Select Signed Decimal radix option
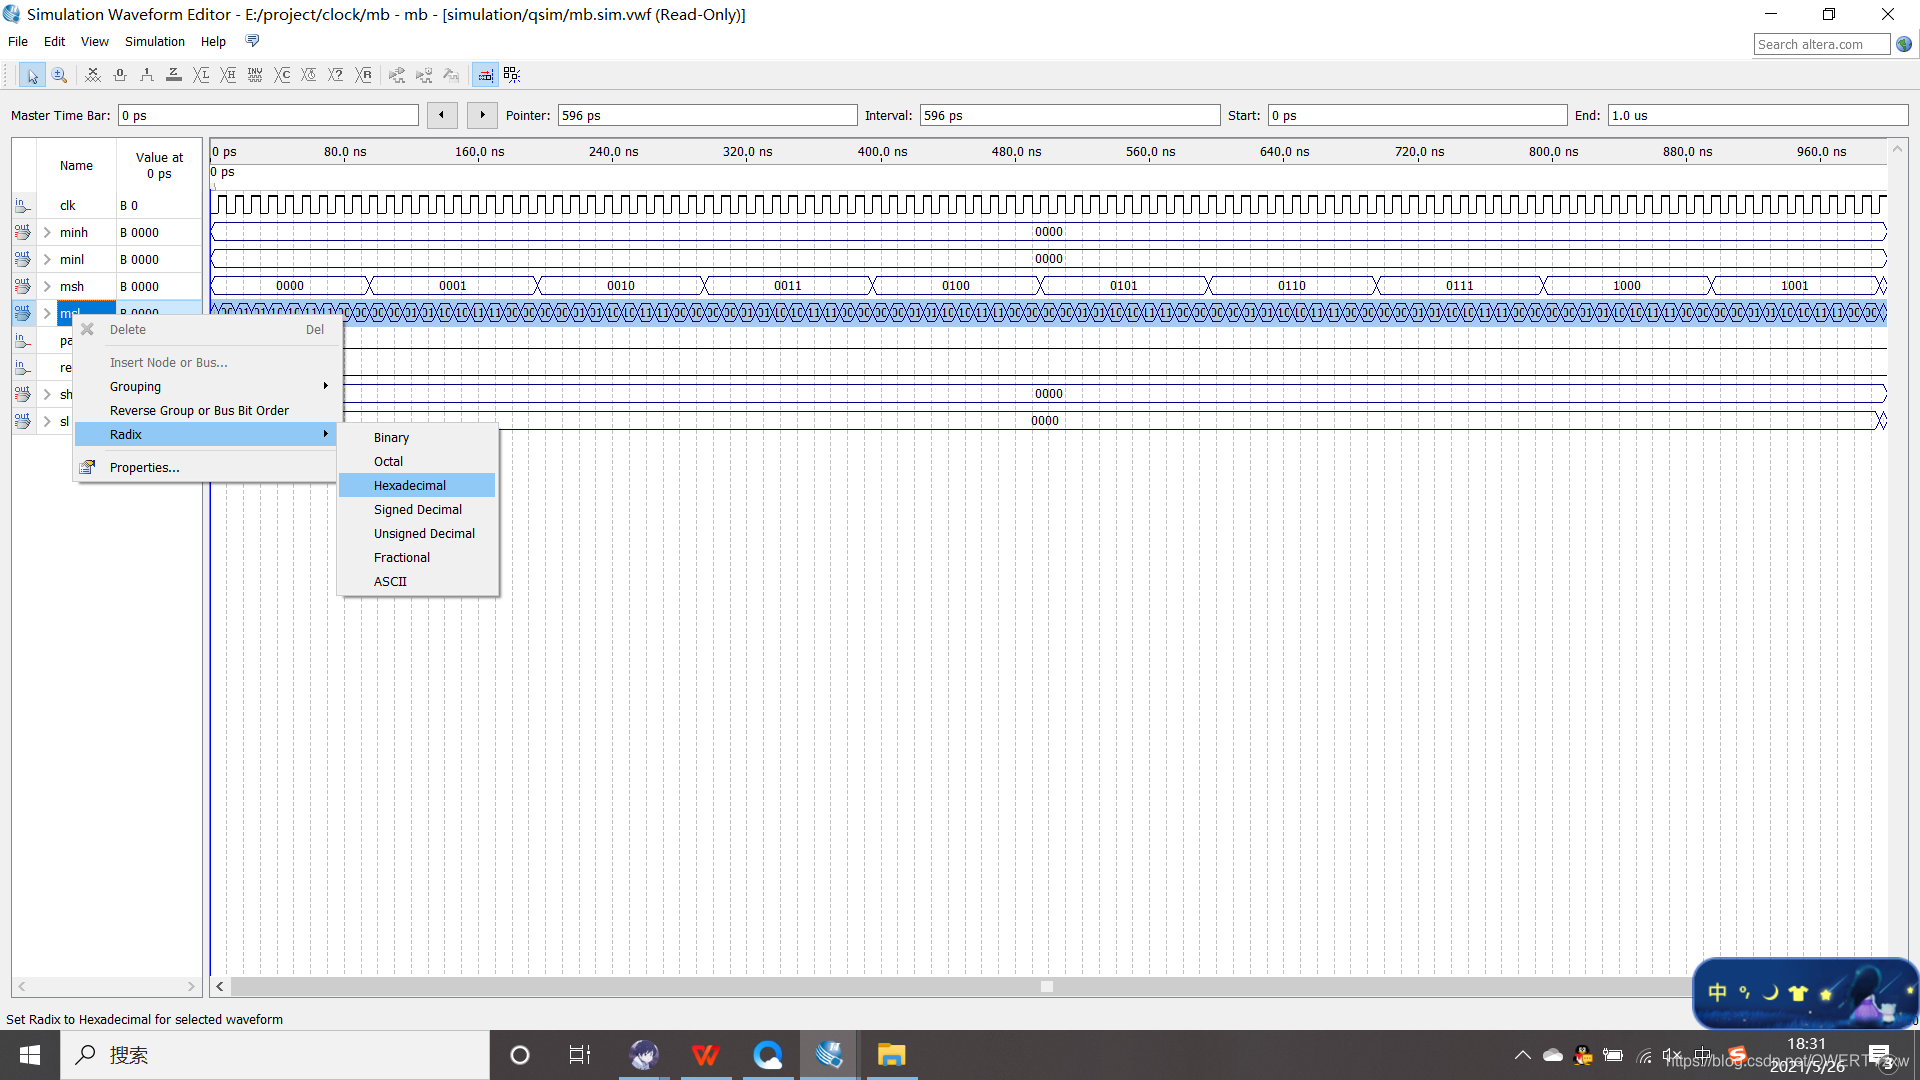 coord(418,510)
